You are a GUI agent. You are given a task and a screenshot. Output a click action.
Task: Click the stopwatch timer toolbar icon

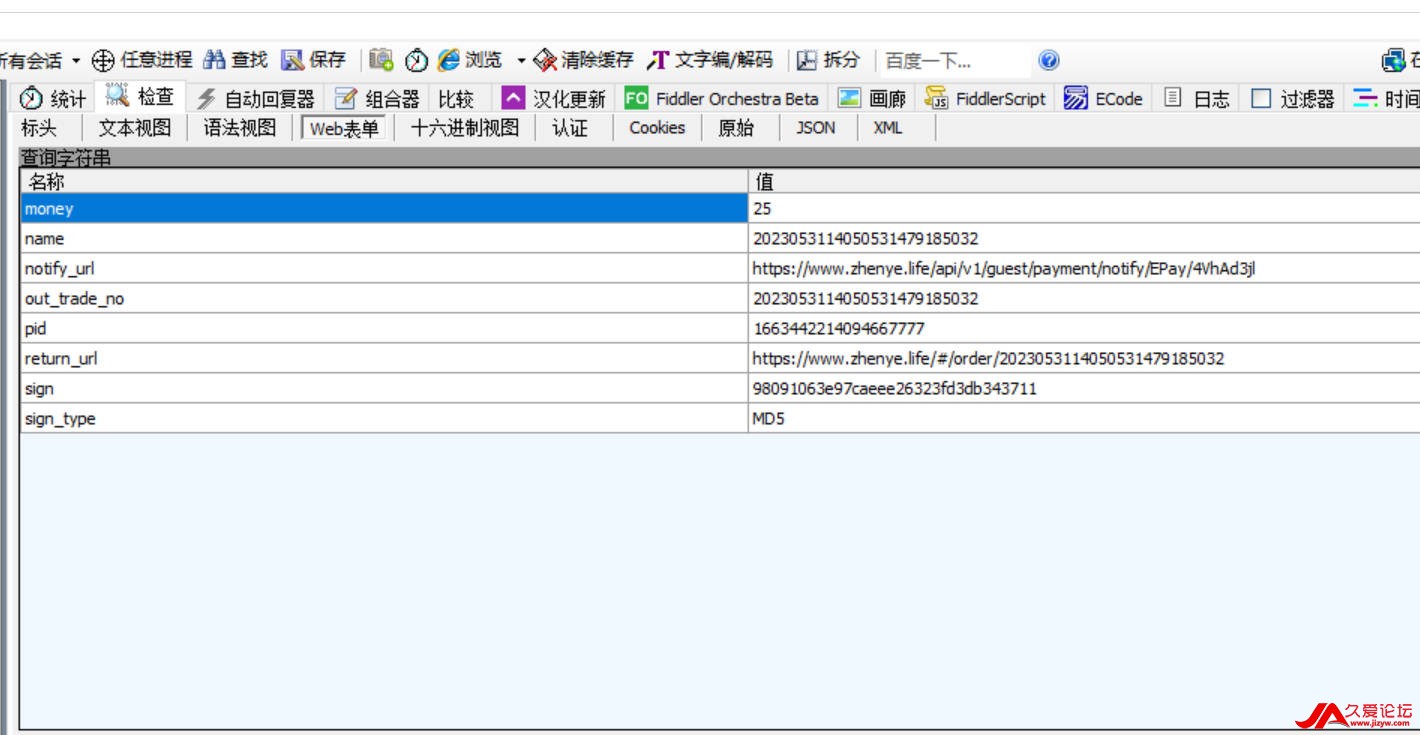(416, 60)
